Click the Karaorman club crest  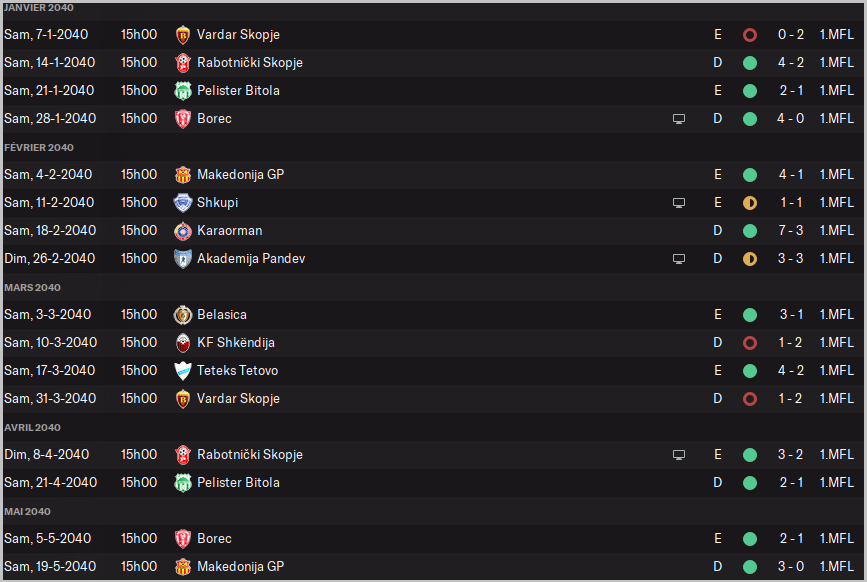[x=182, y=230]
